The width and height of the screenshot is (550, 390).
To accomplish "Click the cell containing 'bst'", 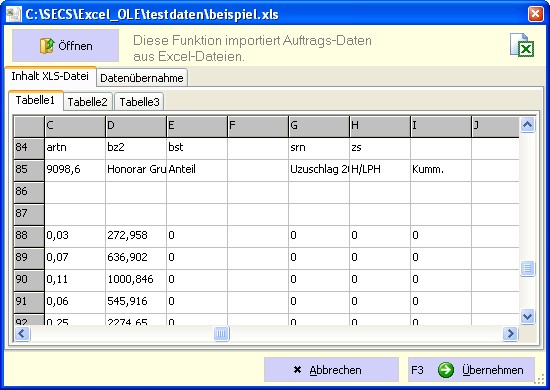I will coord(197,148).
